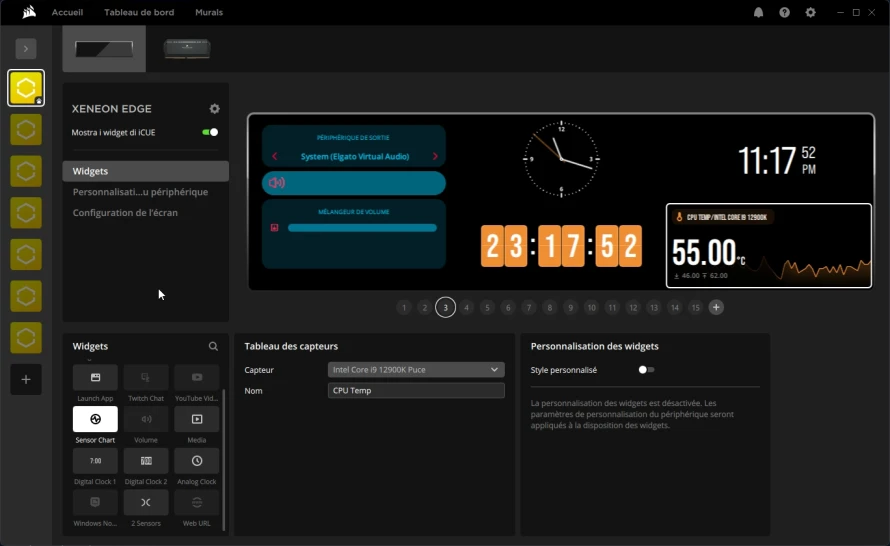This screenshot has width=890, height=546.
Task: Go to screen page 1
Action: 404,307
